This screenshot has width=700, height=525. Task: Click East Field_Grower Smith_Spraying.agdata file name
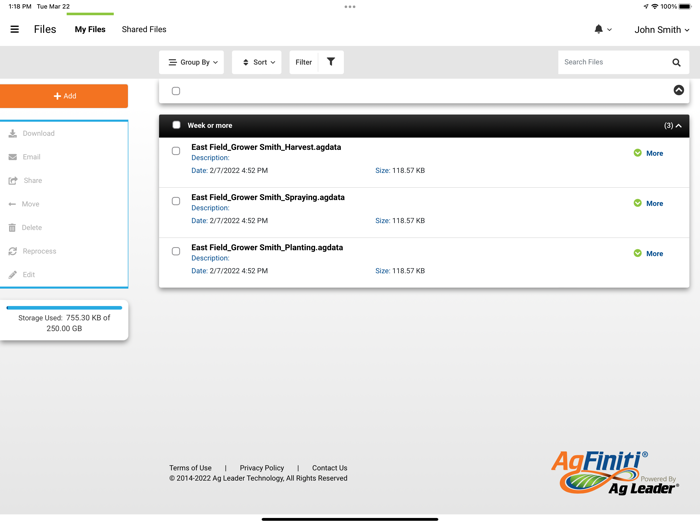pyautogui.click(x=268, y=197)
